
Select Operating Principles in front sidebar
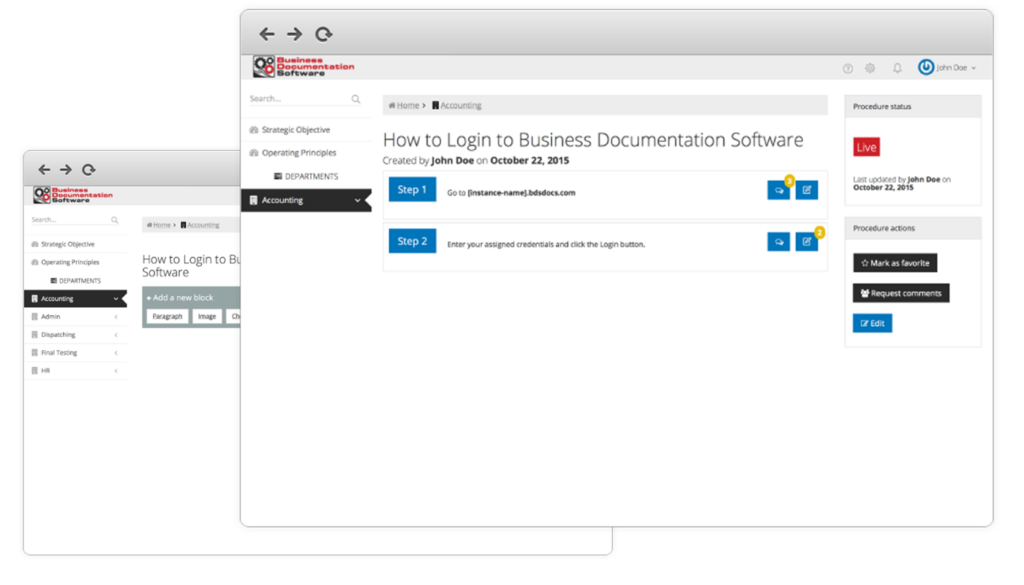click(298, 153)
